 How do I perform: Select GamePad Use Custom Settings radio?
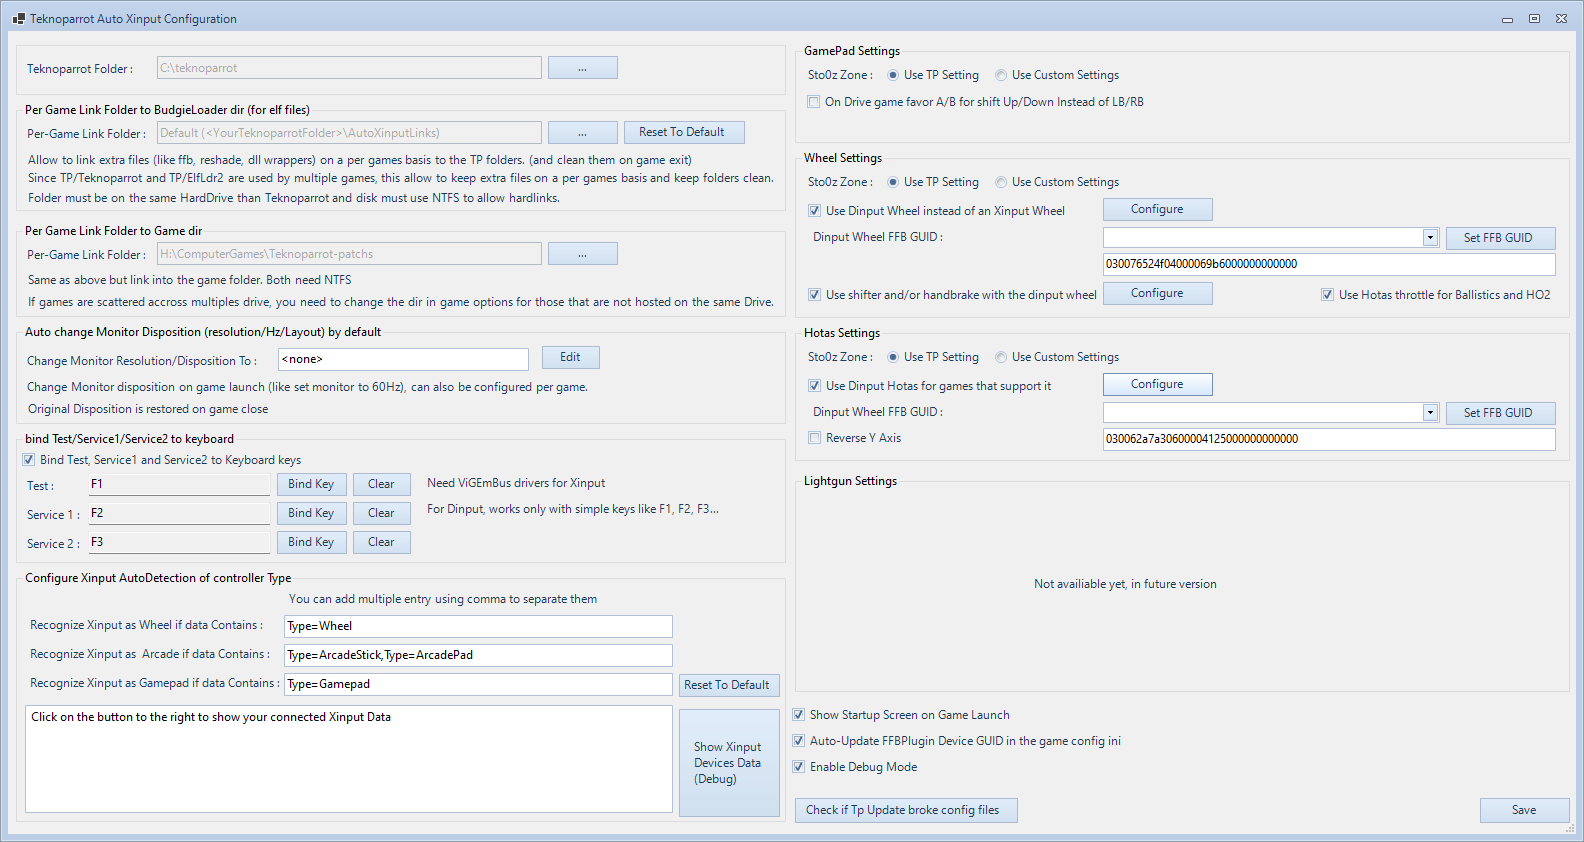point(1001,75)
